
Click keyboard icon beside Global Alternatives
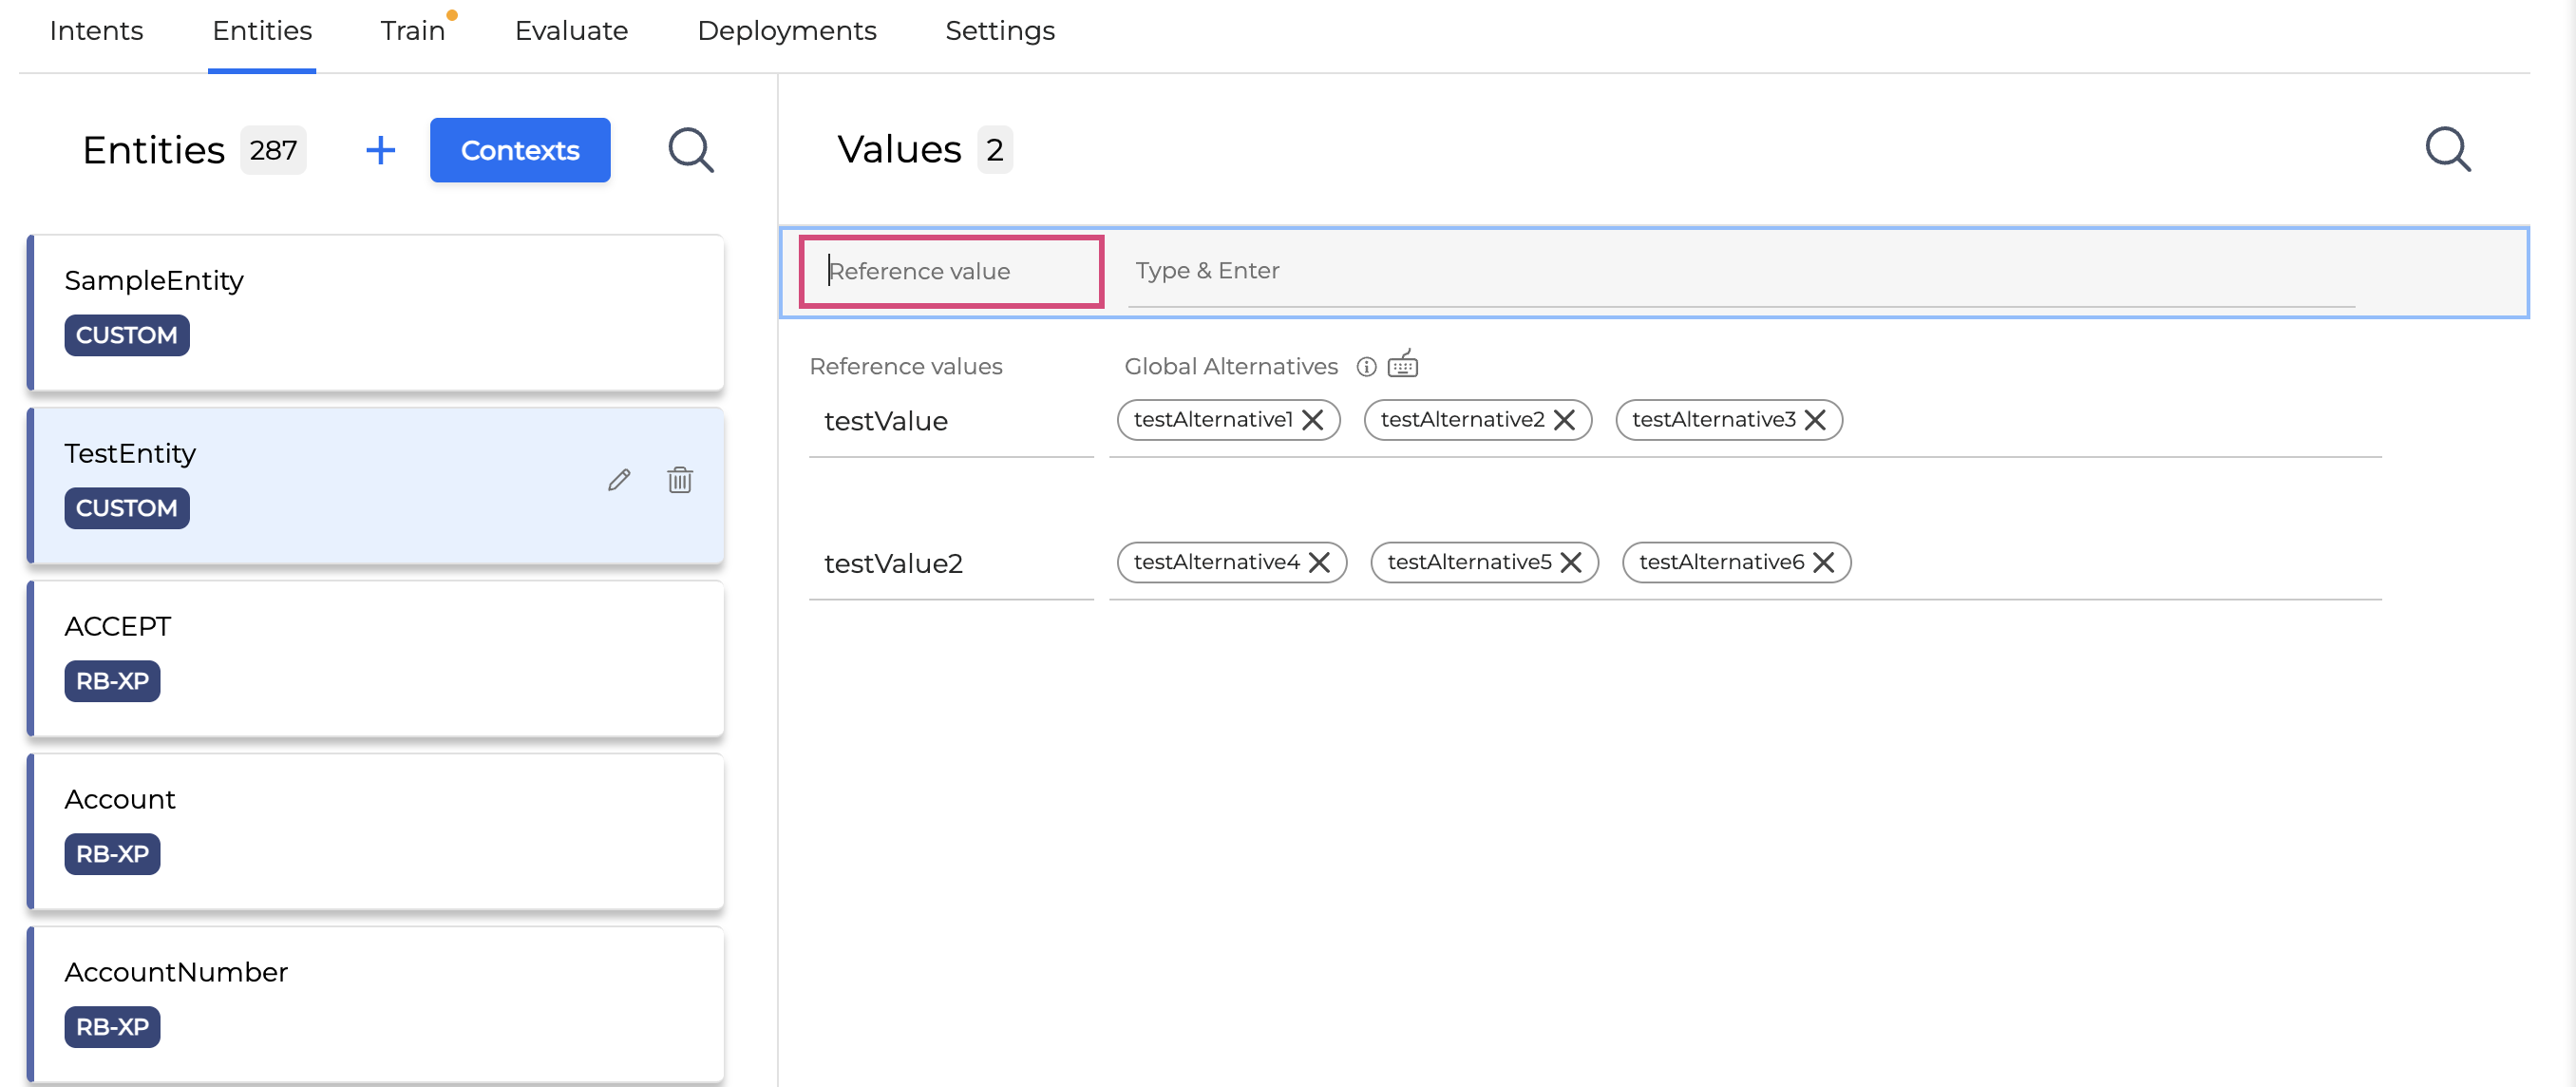pyautogui.click(x=1403, y=364)
